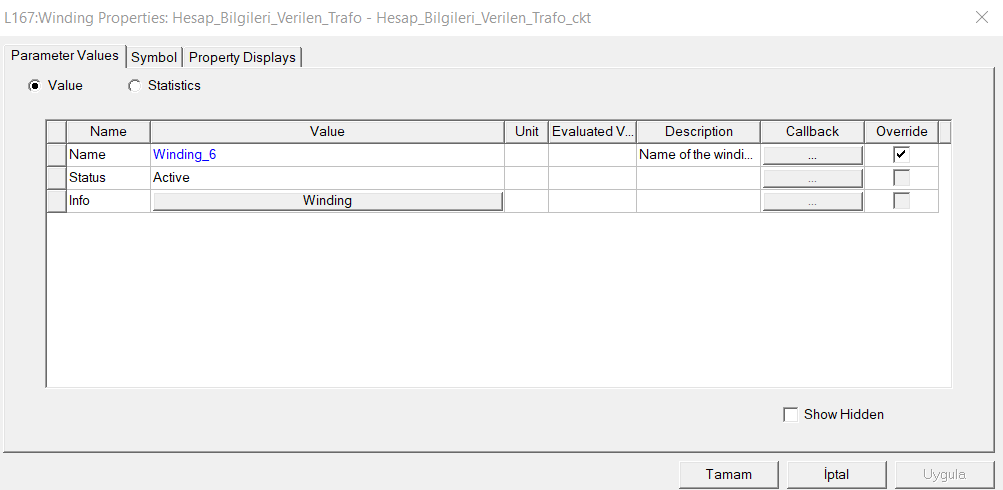Select the Status row name cell
1003x490 pixels.
[x=108, y=178]
